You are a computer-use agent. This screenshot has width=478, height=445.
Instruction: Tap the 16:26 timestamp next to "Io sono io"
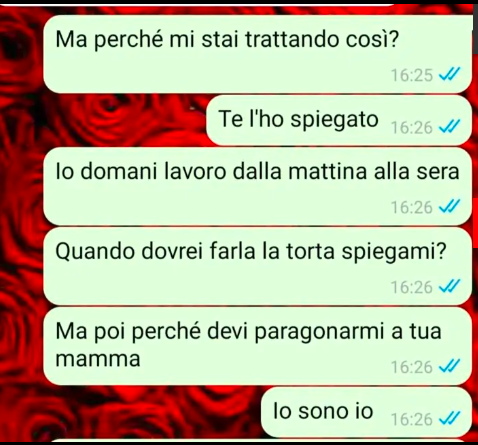click(x=412, y=419)
